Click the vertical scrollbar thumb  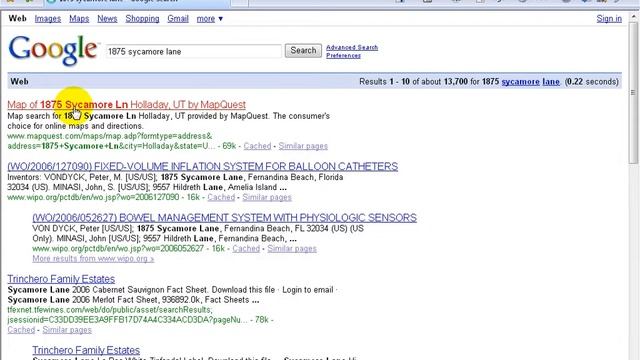click(633, 93)
